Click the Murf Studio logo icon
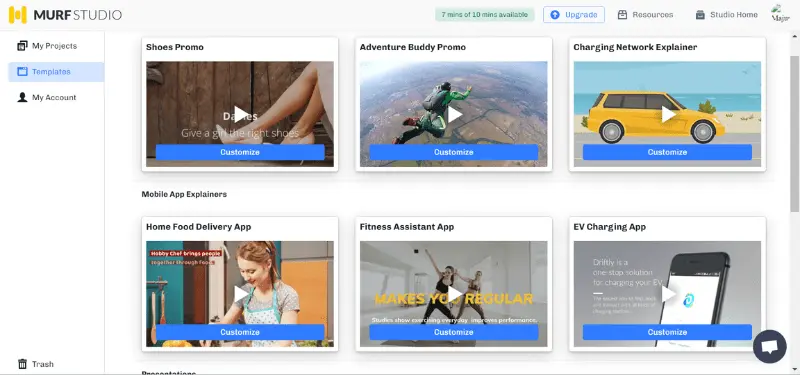The width and height of the screenshot is (800, 375). tap(17, 15)
